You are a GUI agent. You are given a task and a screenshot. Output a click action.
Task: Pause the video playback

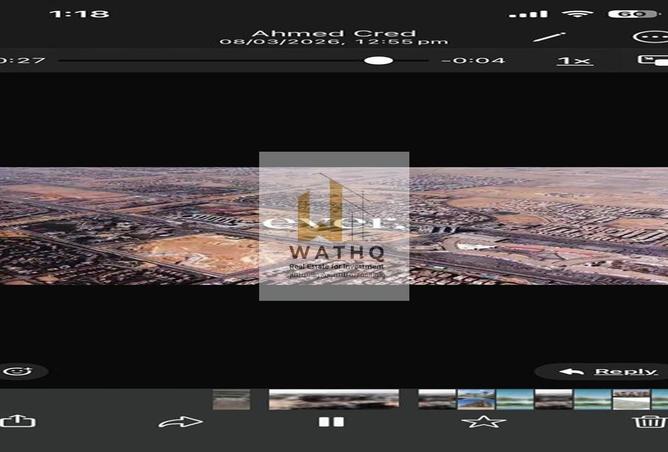point(331,421)
